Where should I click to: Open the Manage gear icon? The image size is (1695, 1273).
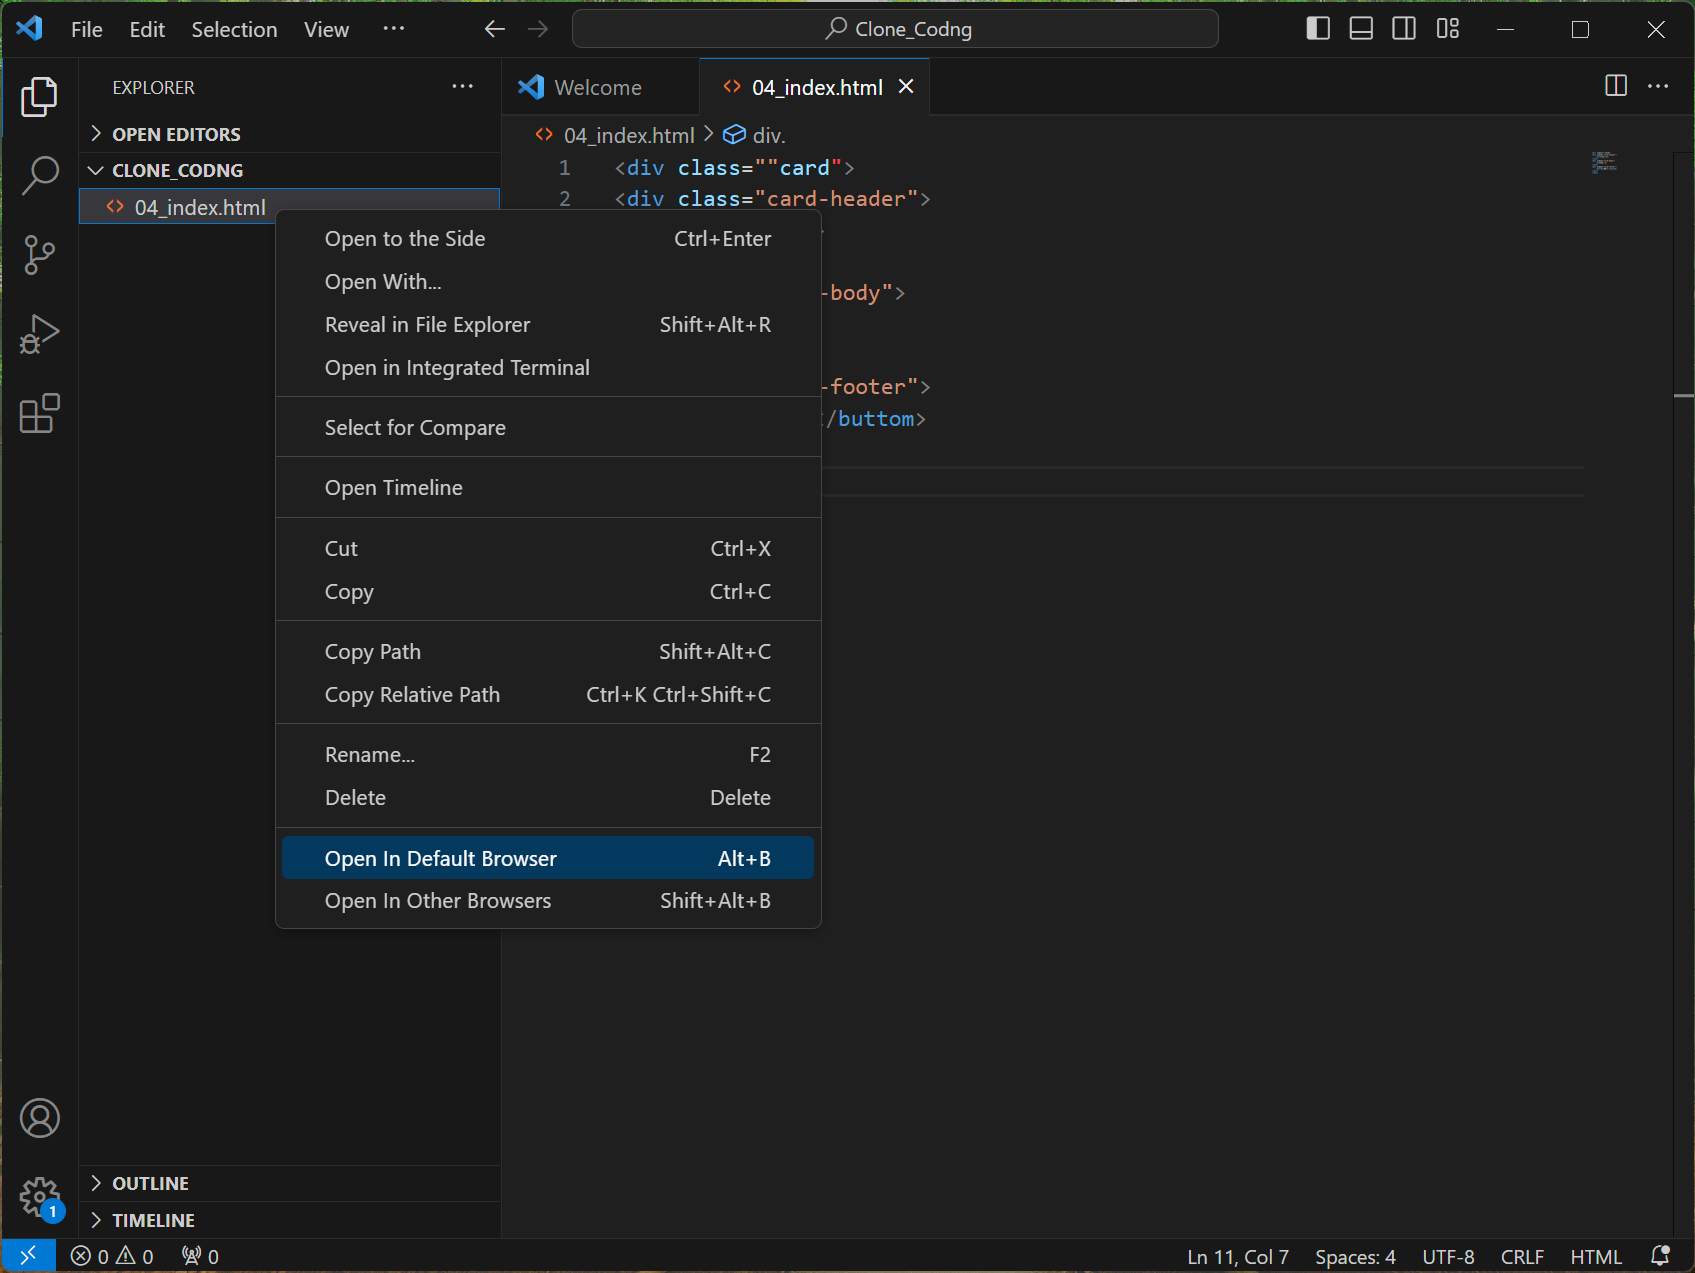[40, 1197]
